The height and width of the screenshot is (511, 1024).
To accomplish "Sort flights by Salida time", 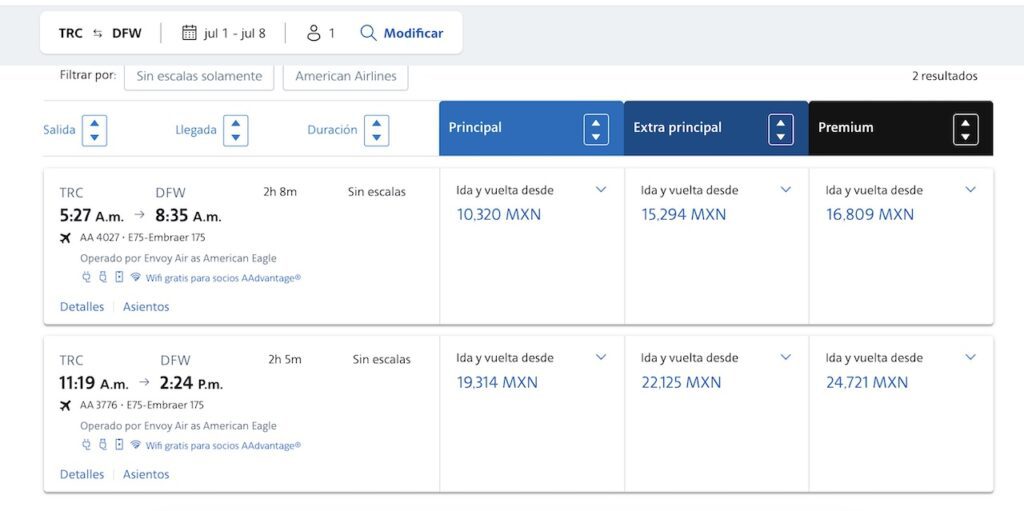I will point(95,130).
